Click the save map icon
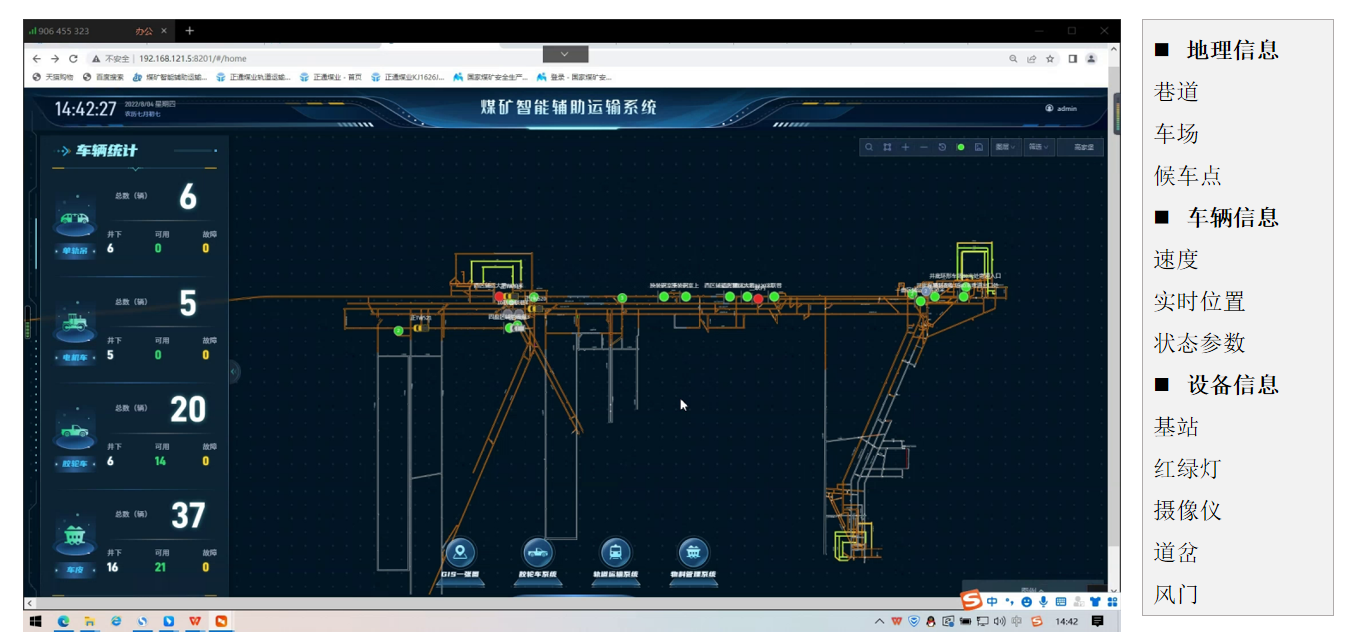 coord(978,147)
